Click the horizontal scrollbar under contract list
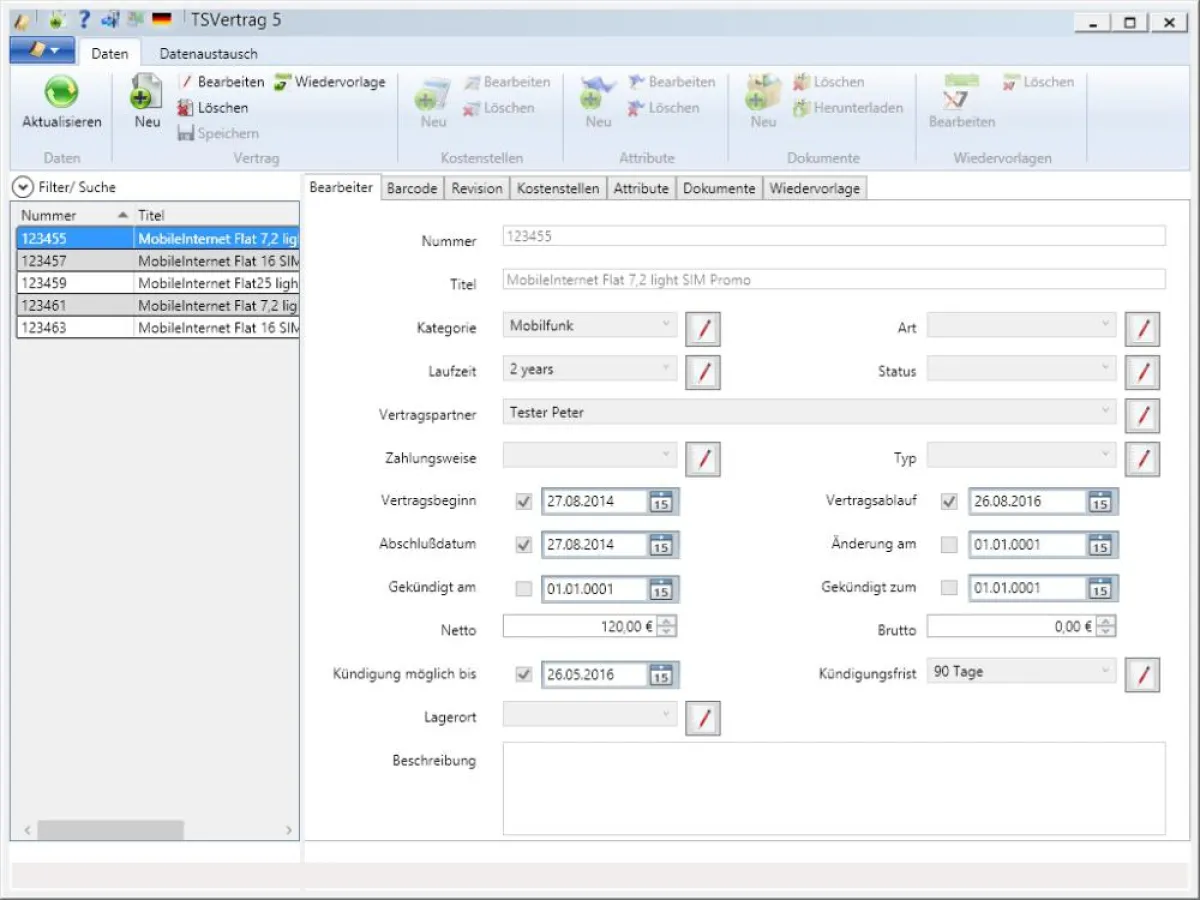This screenshot has width=1200, height=900. click(110, 830)
